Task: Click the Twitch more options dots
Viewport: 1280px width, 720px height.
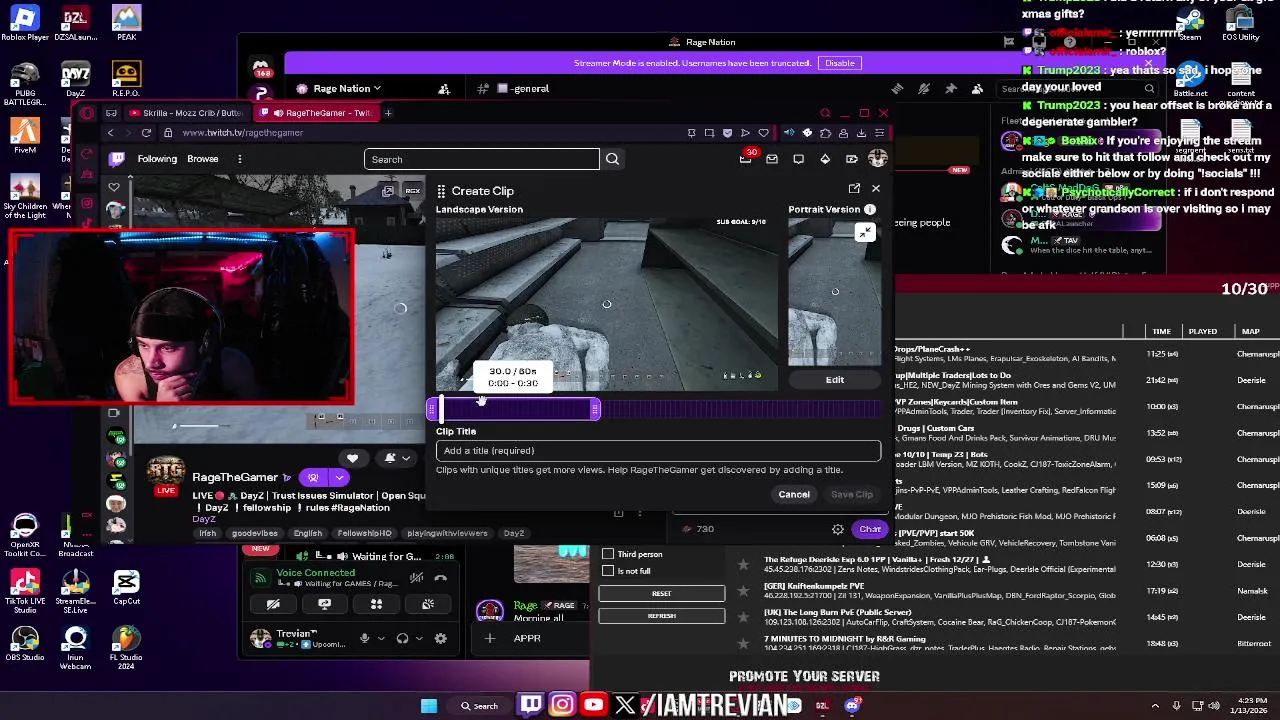Action: (x=240, y=159)
